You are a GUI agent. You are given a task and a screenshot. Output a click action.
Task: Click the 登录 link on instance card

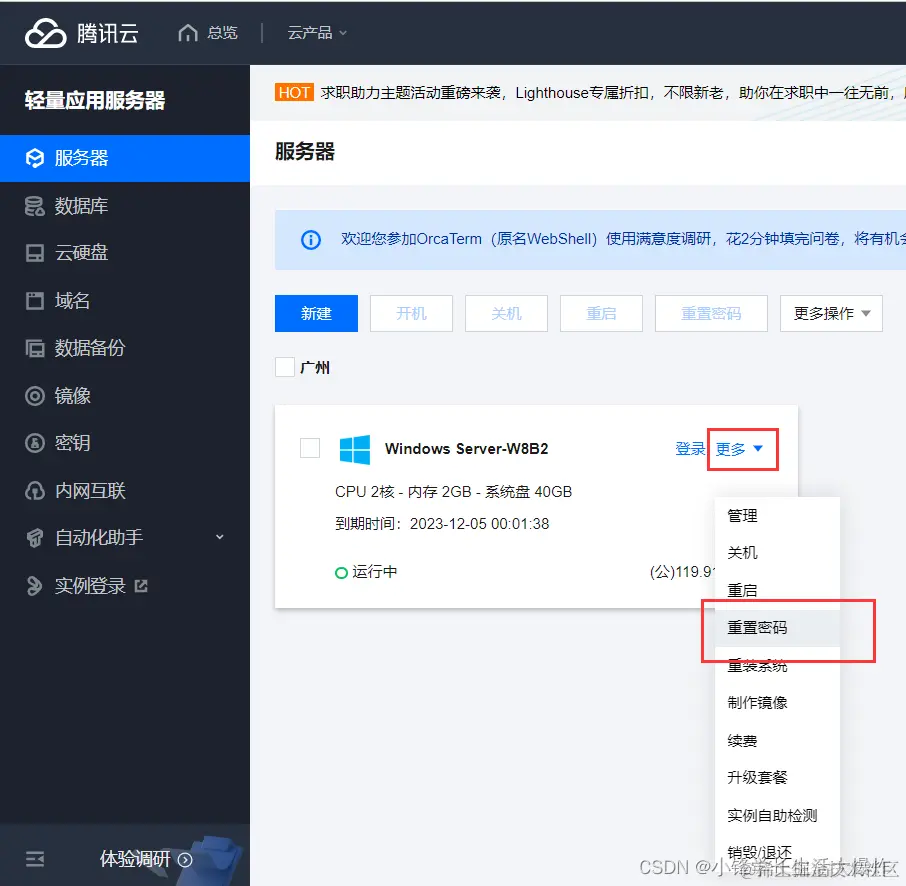click(x=690, y=449)
